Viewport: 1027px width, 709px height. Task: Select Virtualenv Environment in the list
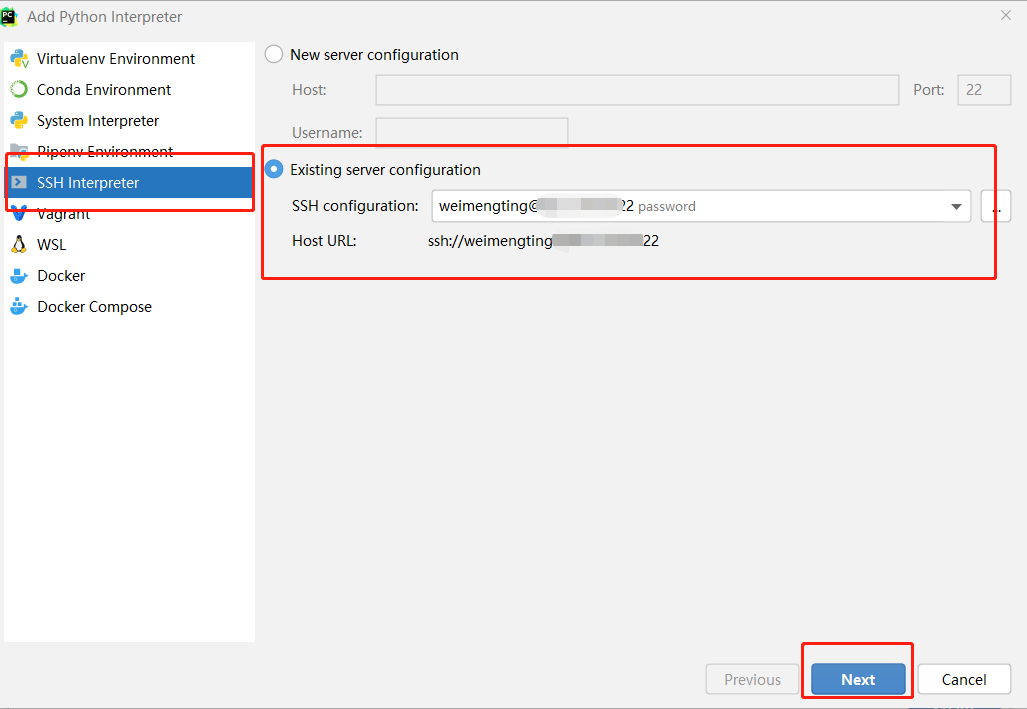pos(129,59)
